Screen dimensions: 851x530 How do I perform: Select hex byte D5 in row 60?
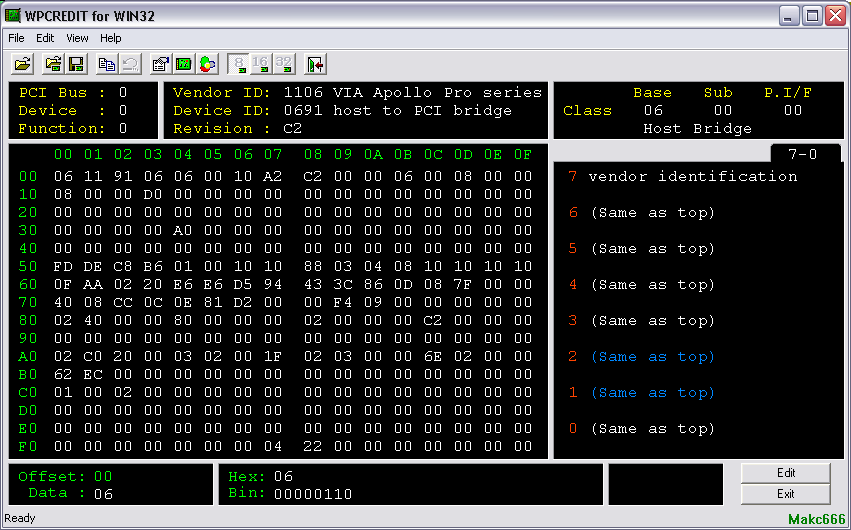click(x=243, y=284)
